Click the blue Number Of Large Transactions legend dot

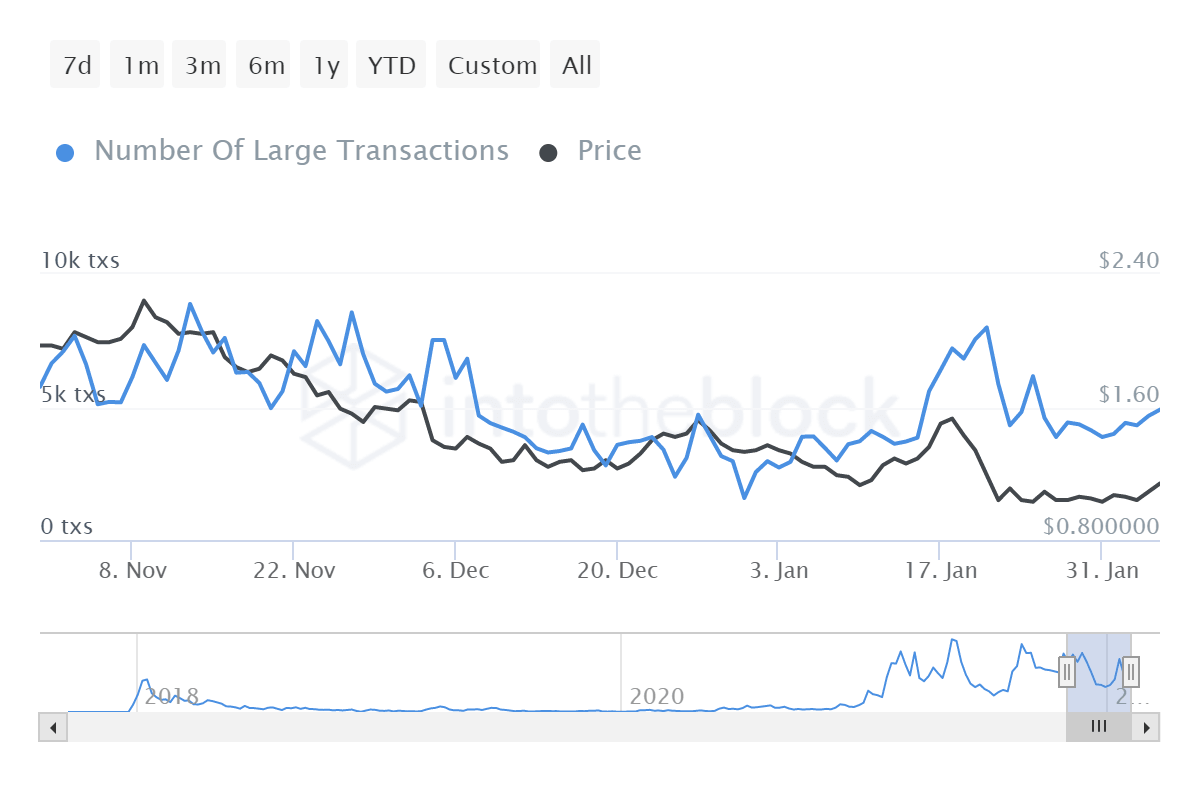tap(65, 150)
